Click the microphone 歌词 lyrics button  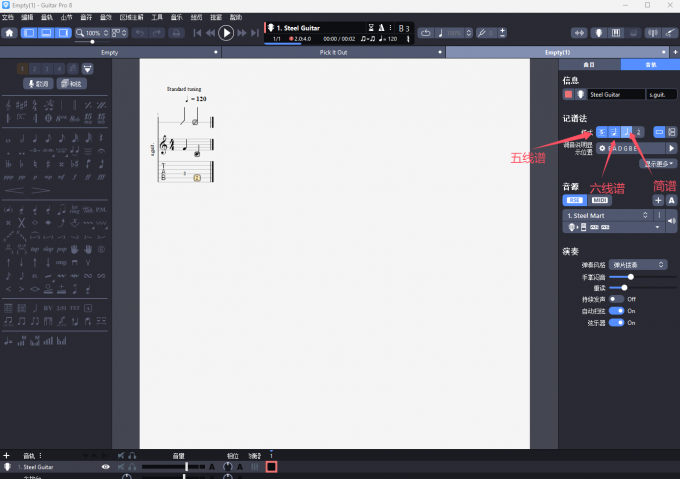point(38,84)
